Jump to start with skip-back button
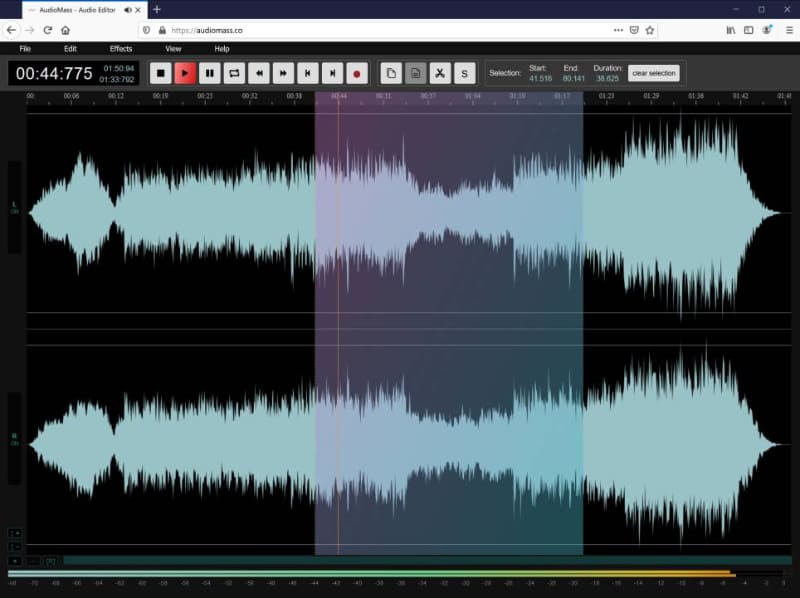The image size is (800, 598). click(x=308, y=73)
